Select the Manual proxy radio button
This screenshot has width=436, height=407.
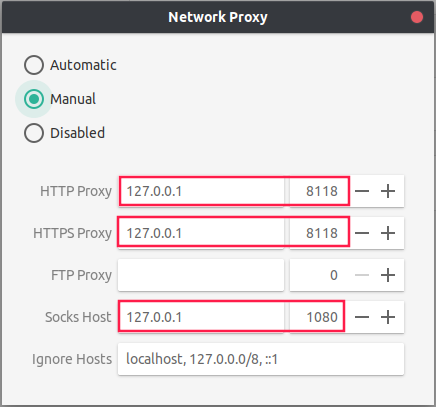pyautogui.click(x=34, y=99)
